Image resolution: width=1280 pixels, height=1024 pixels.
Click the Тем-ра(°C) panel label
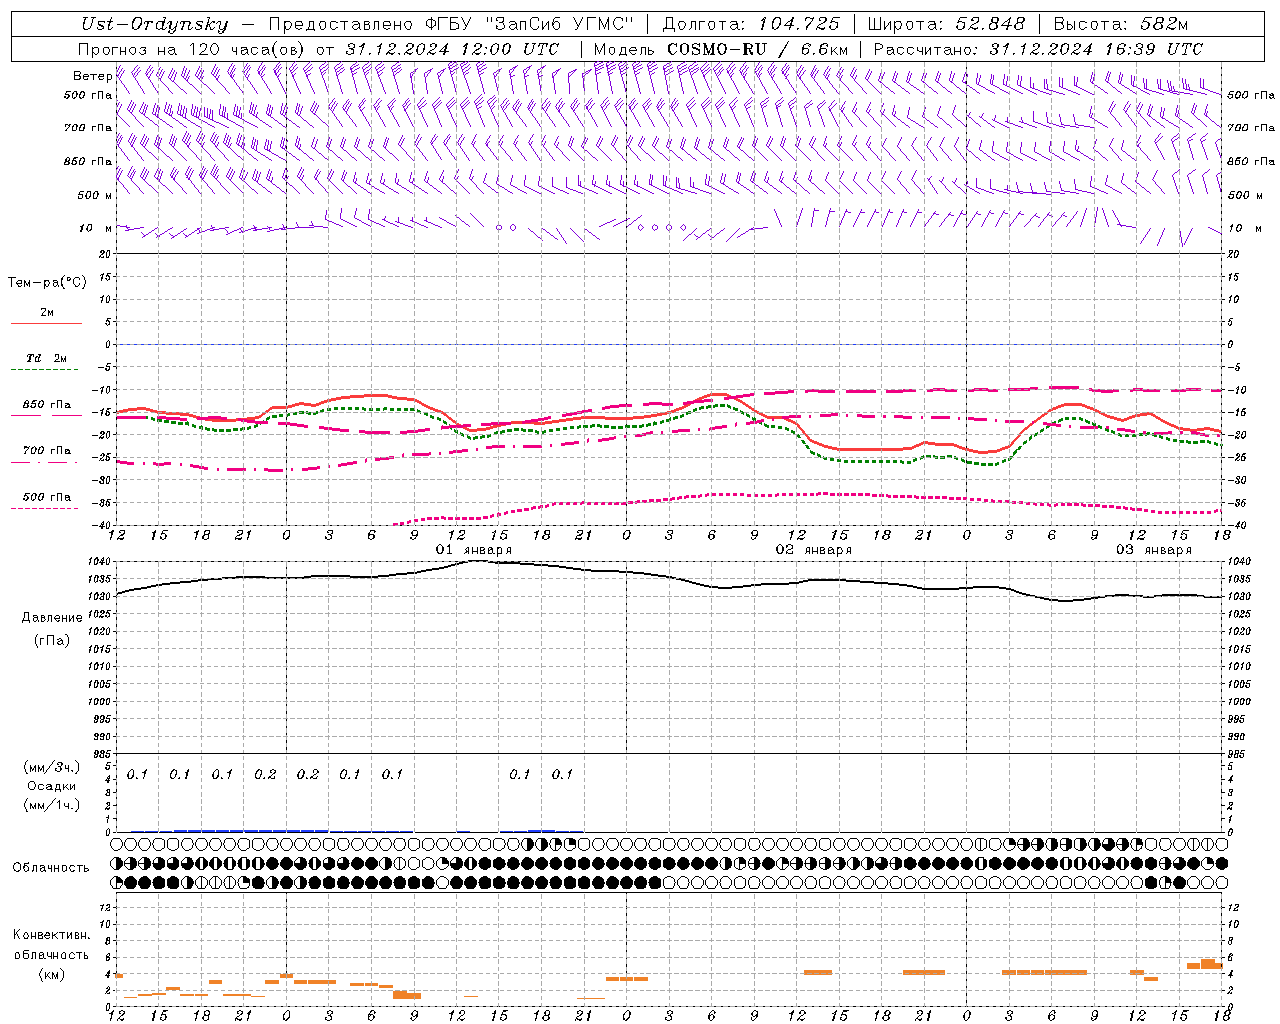pyautogui.click(x=47, y=283)
